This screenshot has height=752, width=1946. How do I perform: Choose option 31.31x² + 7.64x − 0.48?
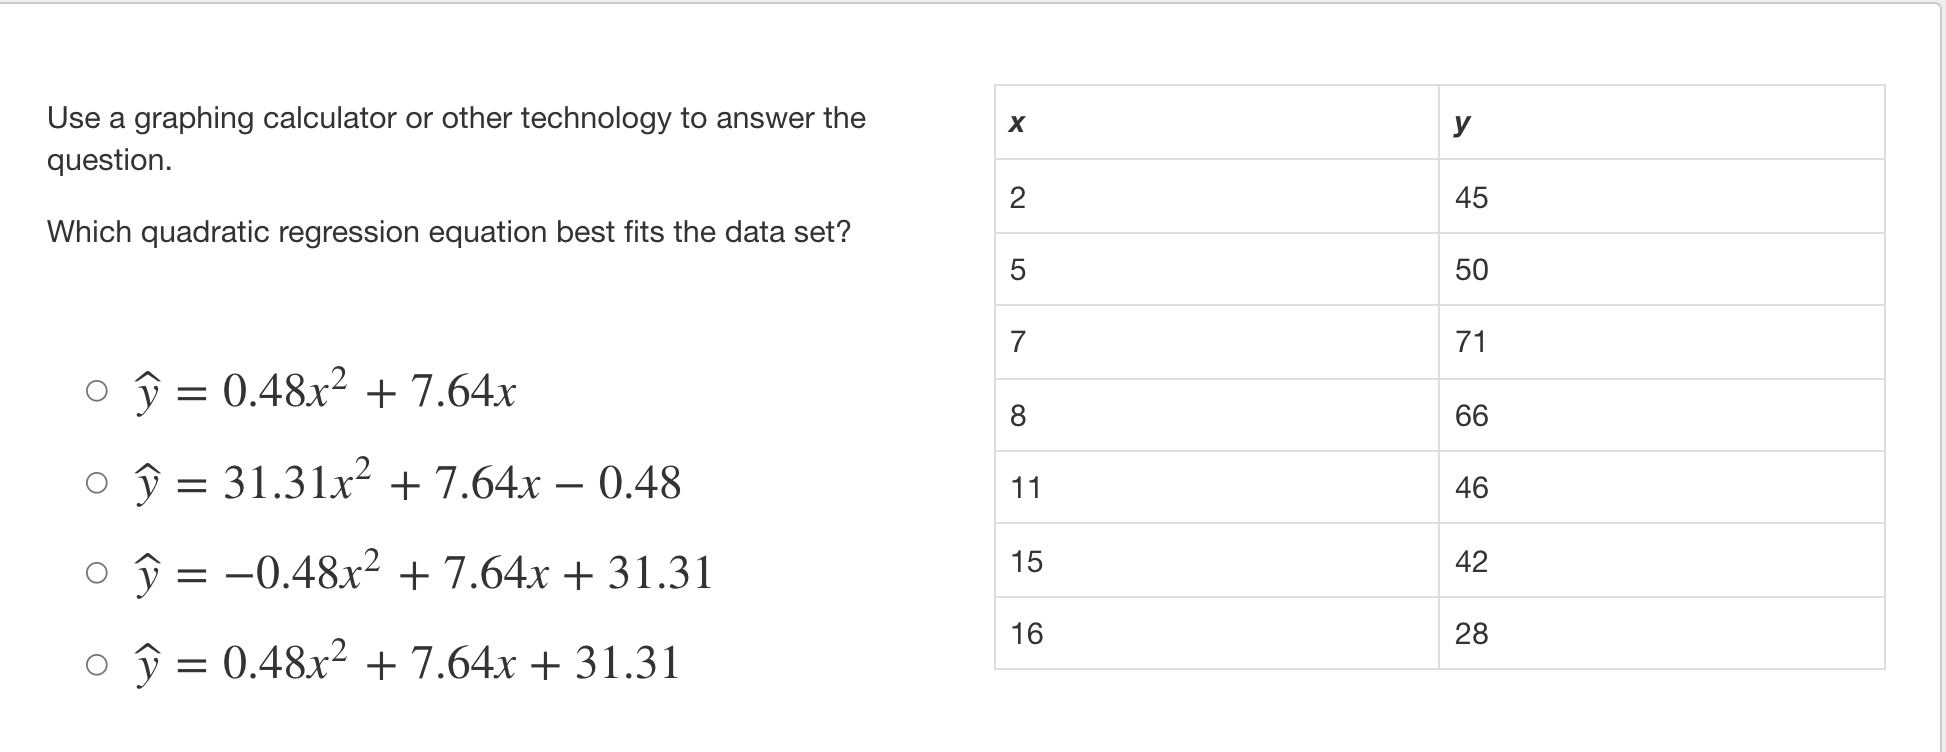[96, 484]
